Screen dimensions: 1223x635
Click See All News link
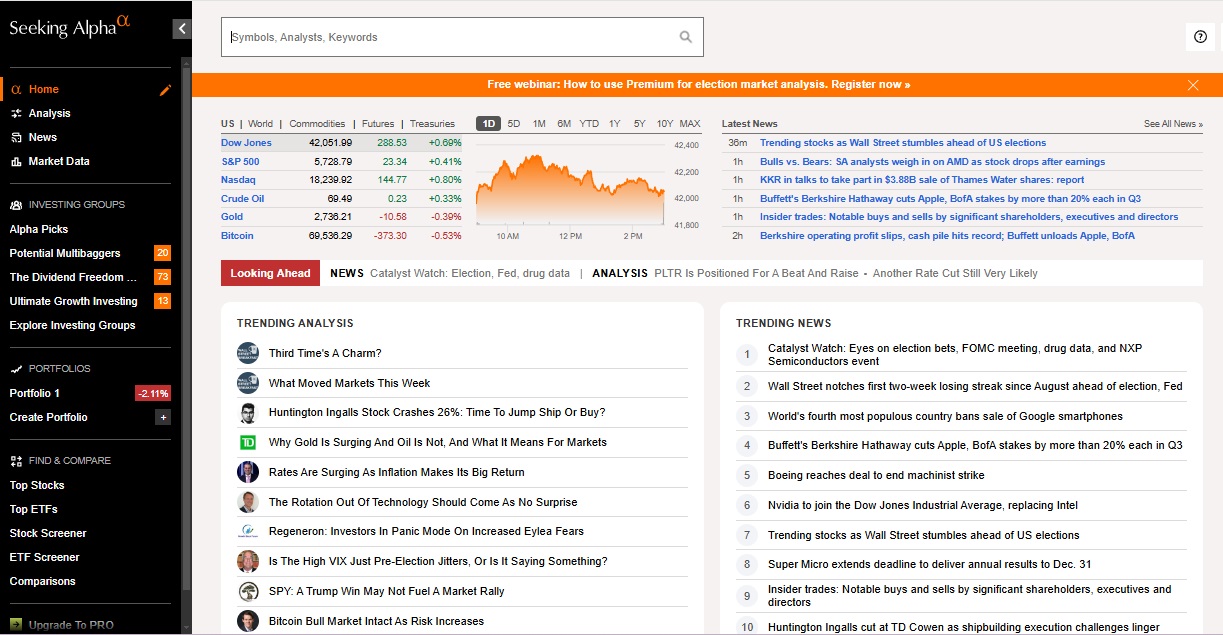click(1171, 123)
